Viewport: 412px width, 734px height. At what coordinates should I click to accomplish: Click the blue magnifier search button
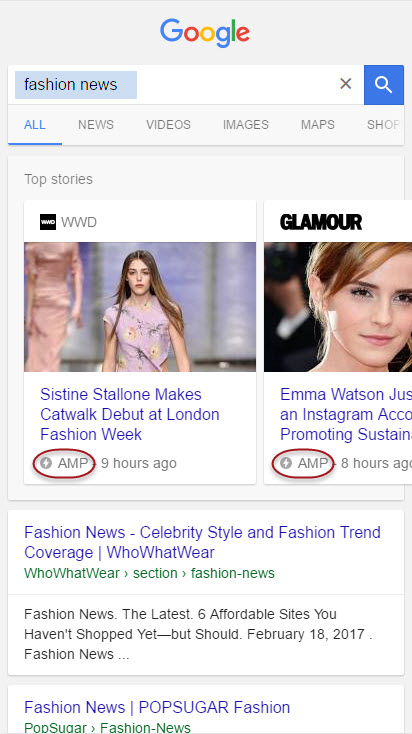pos(384,85)
